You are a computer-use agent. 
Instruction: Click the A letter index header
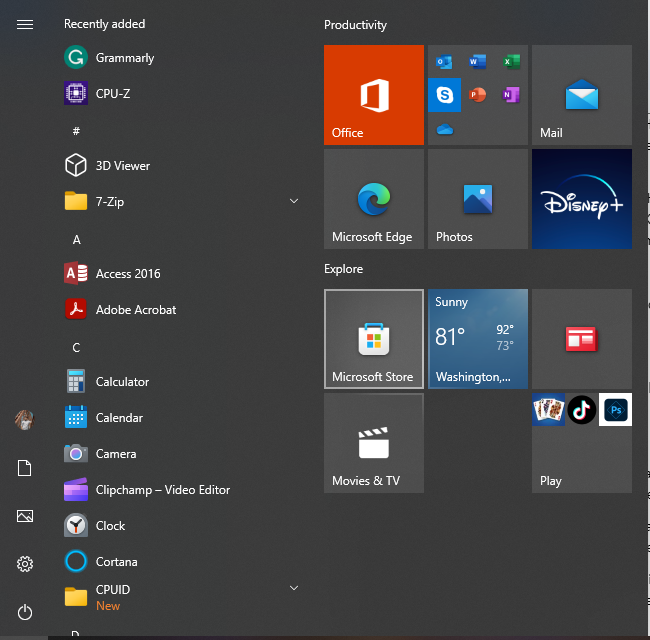pyautogui.click(x=77, y=240)
